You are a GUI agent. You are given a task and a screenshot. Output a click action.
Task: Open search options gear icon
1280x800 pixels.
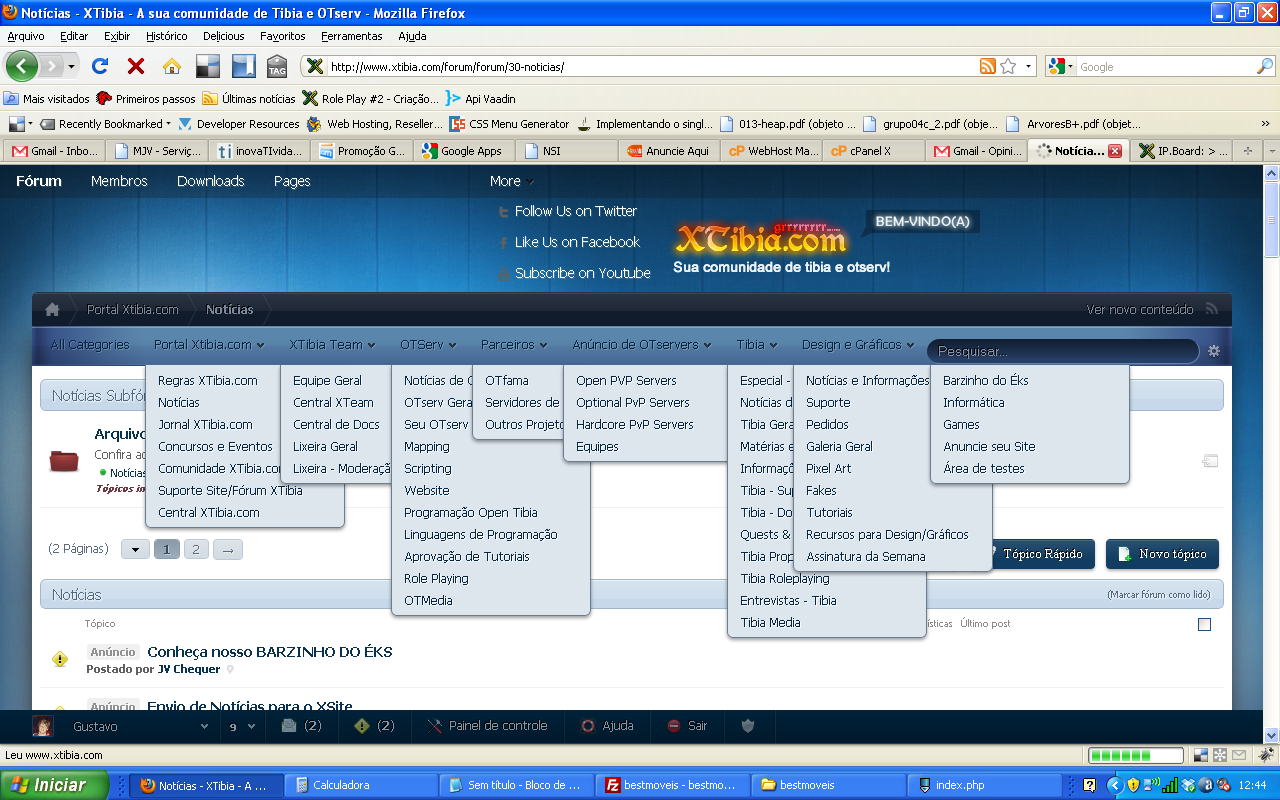pos(1214,351)
